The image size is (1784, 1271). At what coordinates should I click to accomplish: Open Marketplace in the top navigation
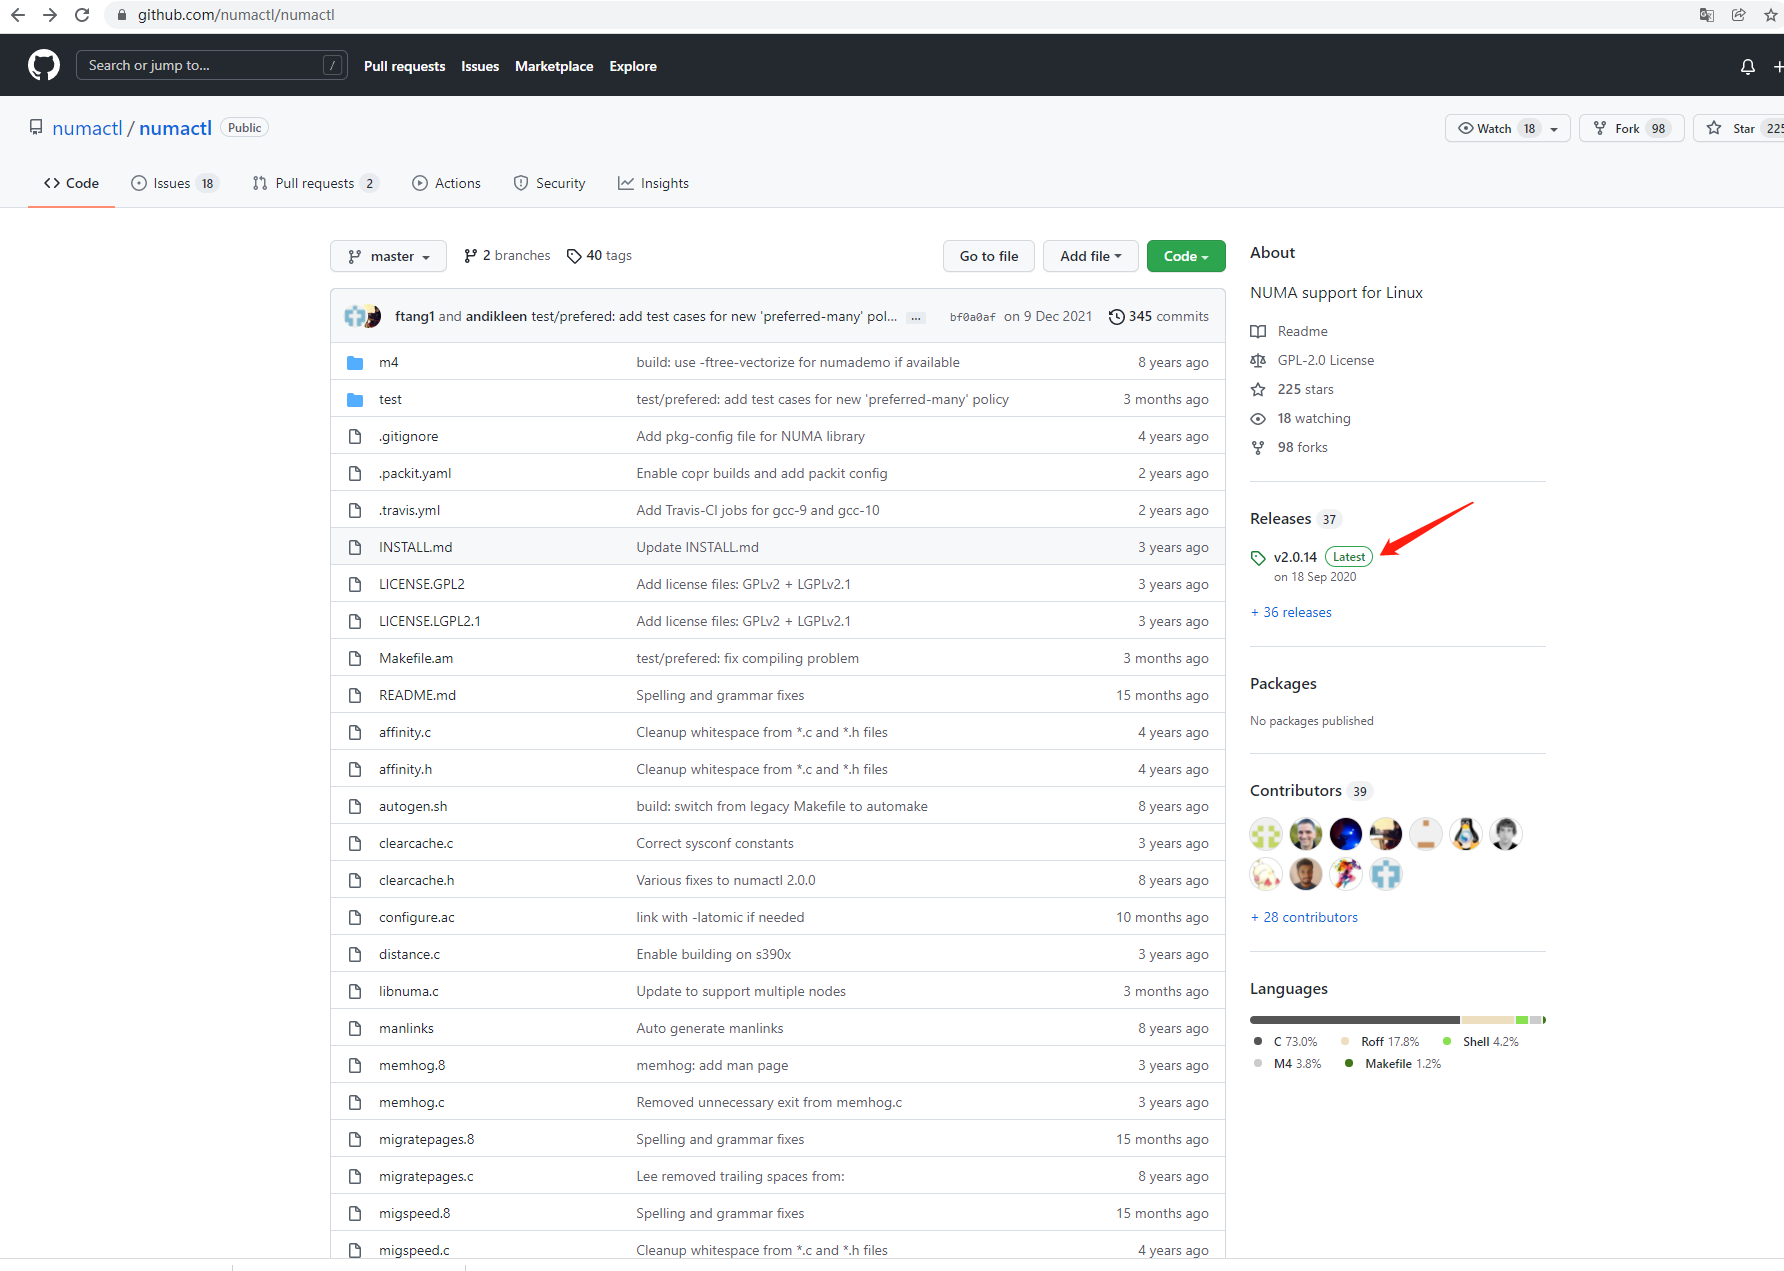[x=554, y=66]
